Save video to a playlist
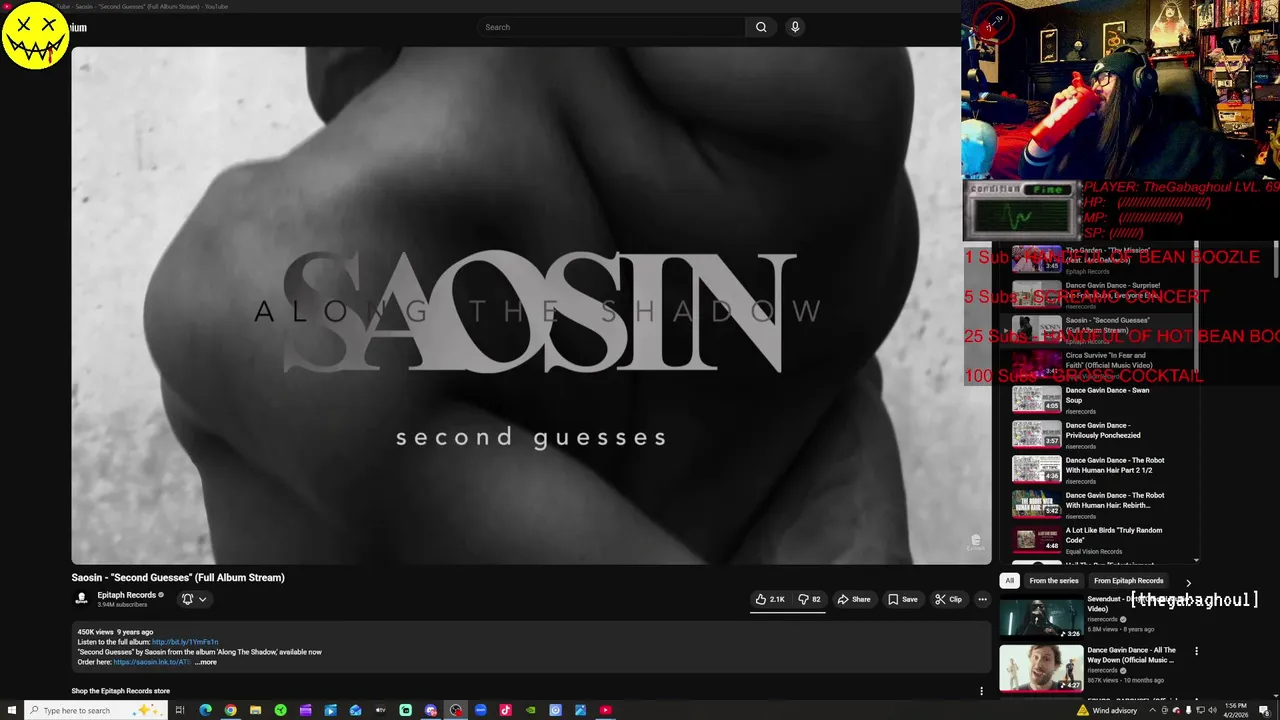 (903, 599)
